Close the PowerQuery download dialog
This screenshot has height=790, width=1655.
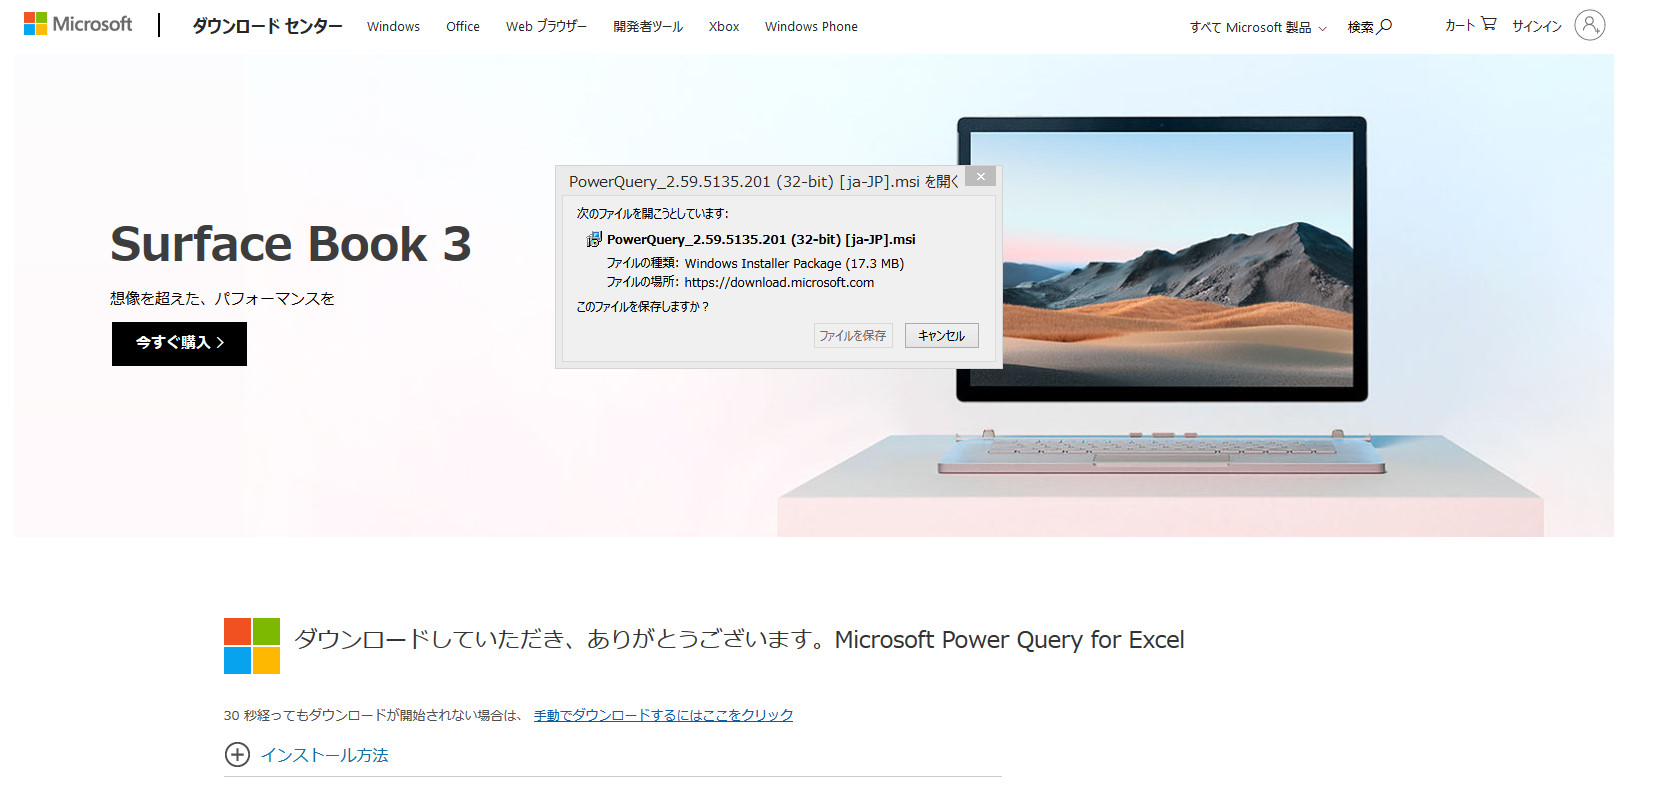tap(981, 177)
